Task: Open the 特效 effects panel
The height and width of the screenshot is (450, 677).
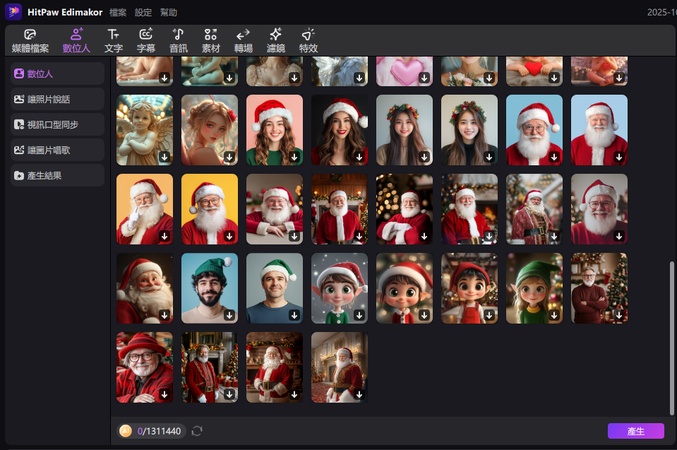Action: click(308, 40)
